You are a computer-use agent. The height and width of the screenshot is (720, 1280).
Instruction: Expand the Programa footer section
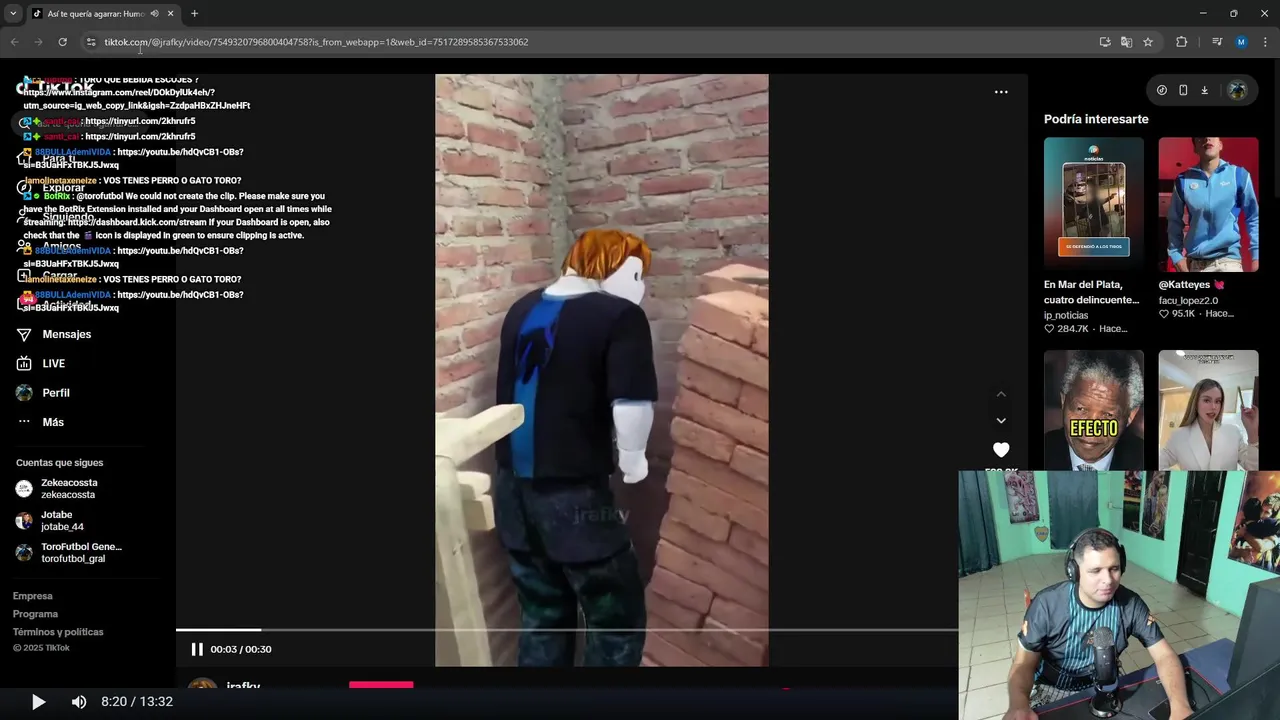point(35,614)
